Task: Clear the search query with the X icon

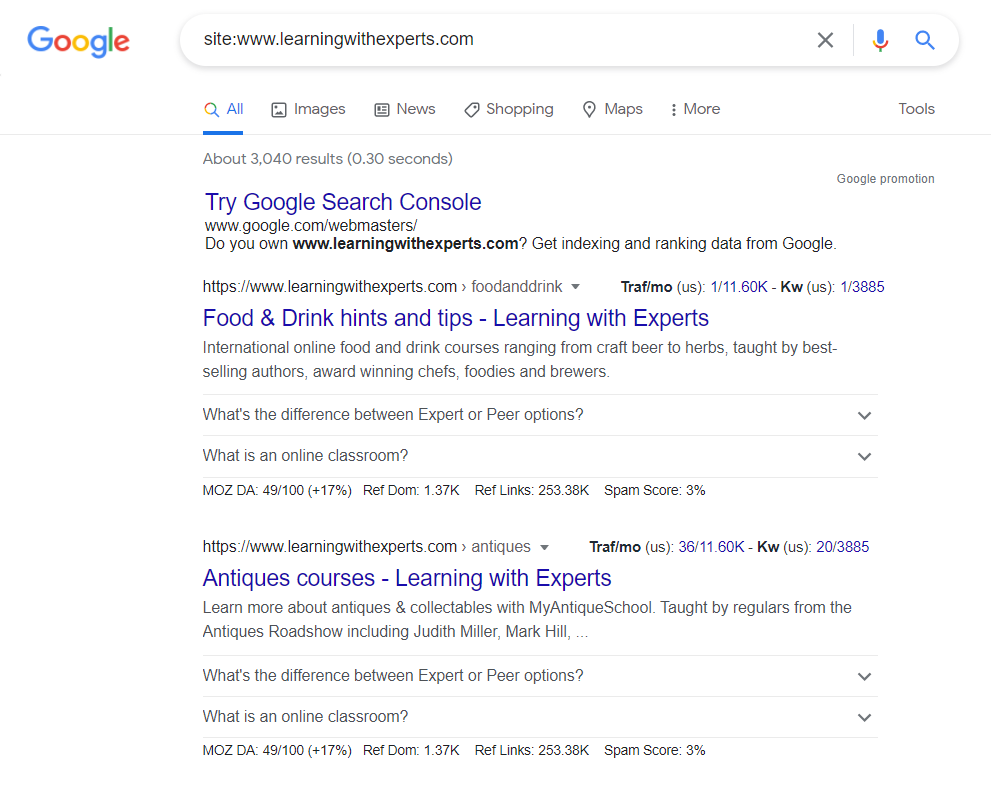Action: (825, 40)
